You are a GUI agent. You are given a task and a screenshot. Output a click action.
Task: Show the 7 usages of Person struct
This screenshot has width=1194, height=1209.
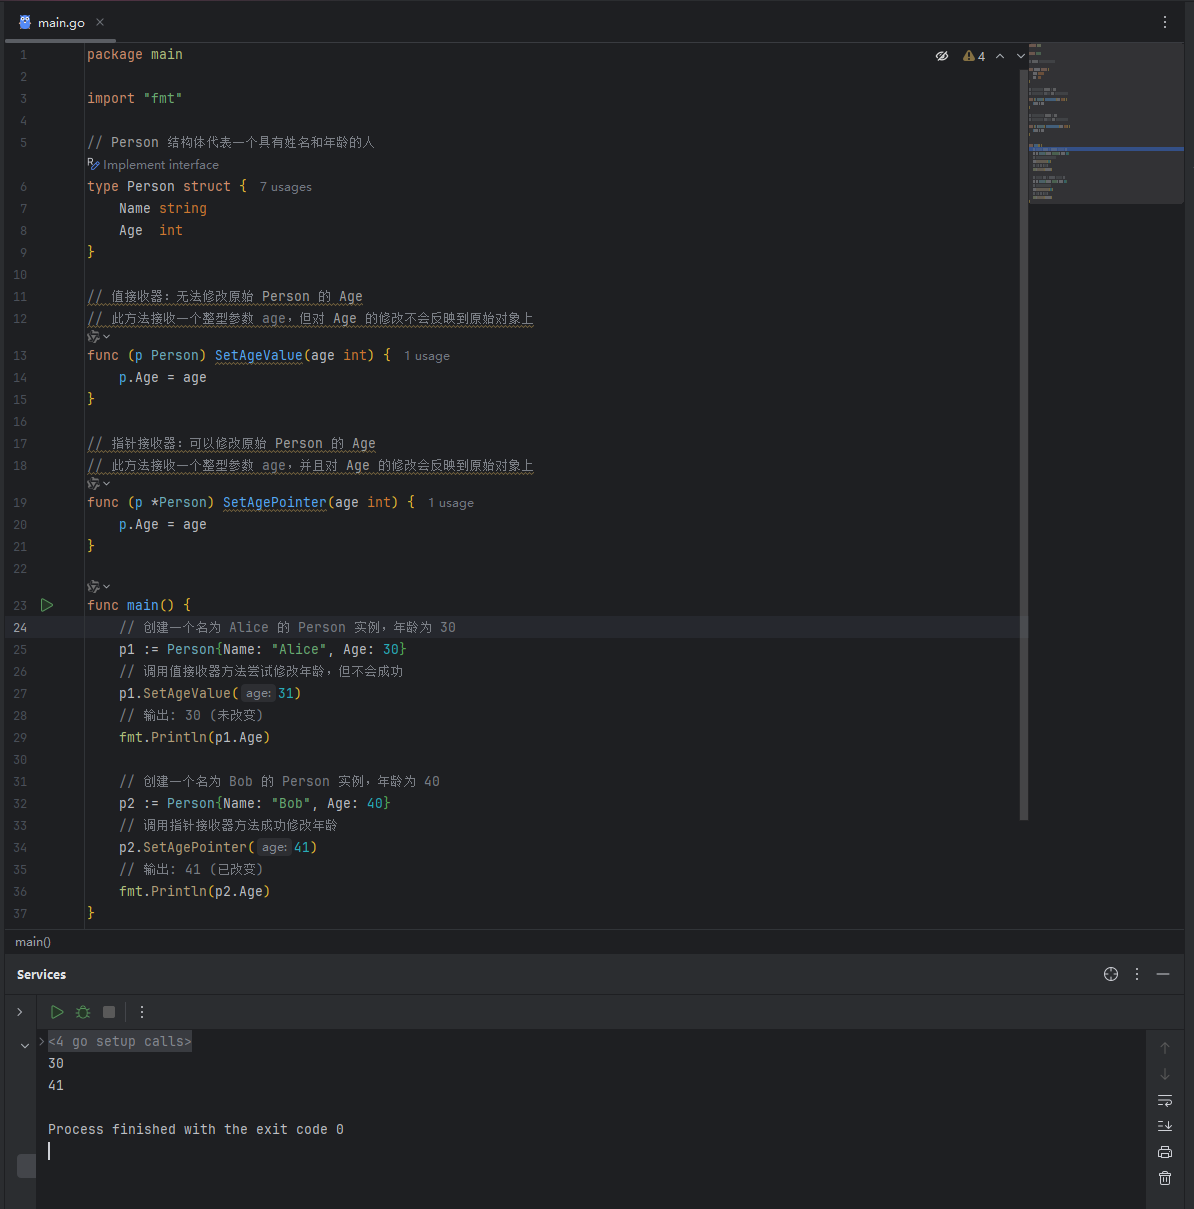point(285,187)
